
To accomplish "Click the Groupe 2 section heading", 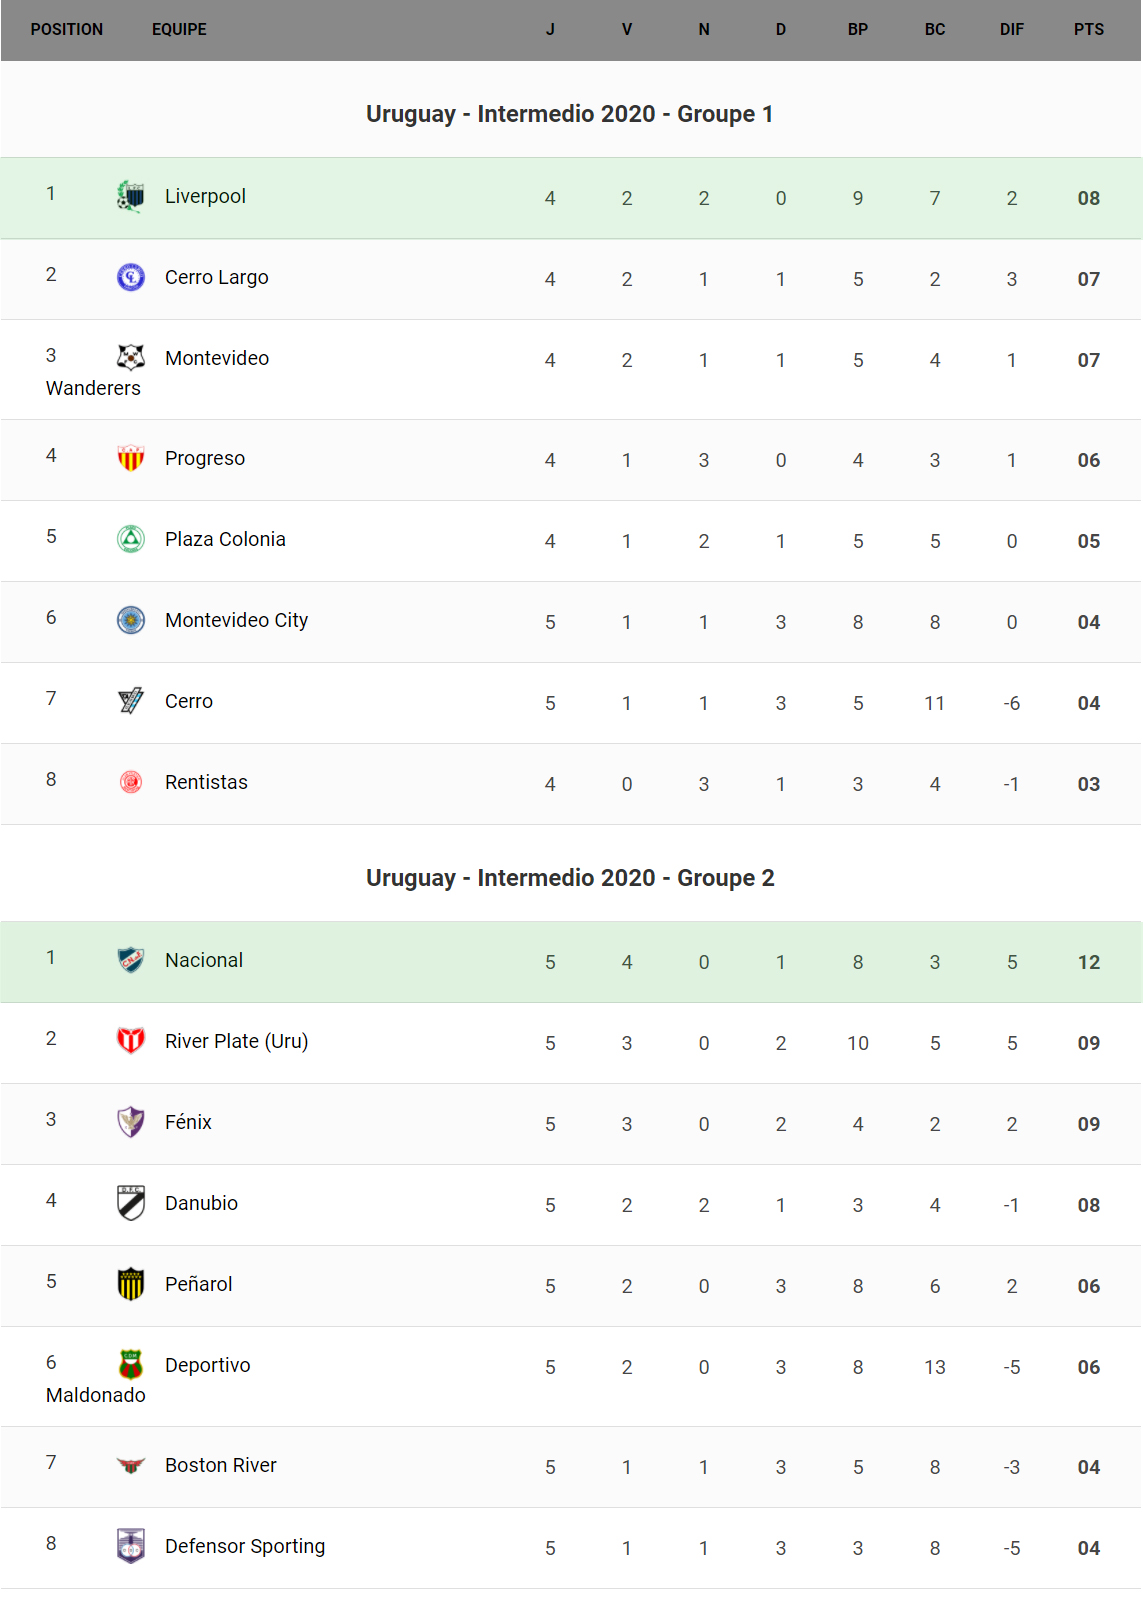I will [x=570, y=878].
